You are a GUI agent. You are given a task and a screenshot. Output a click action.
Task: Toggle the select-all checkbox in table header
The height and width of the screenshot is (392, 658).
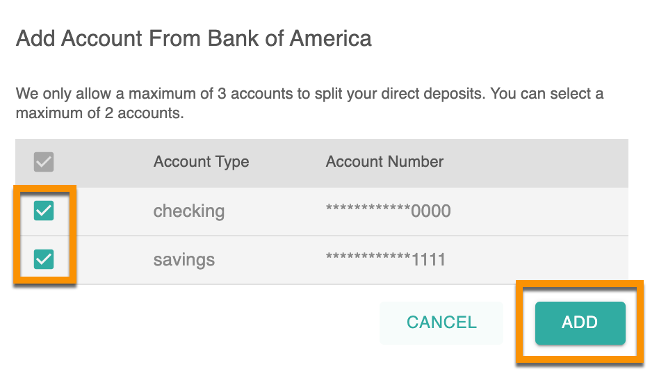pyautogui.click(x=44, y=162)
